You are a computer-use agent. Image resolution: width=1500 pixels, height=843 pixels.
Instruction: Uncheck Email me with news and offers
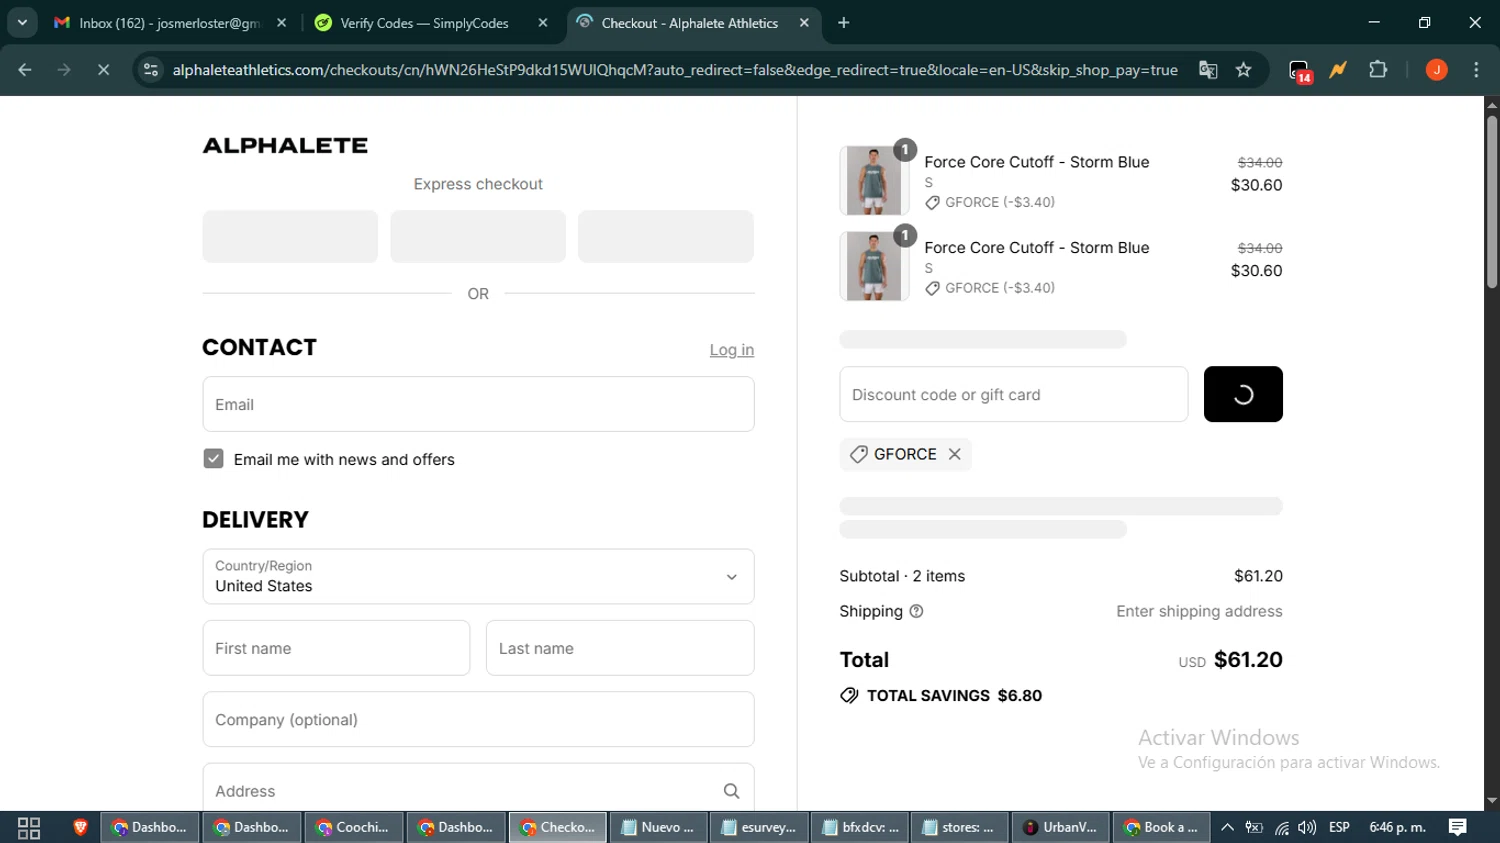point(213,459)
